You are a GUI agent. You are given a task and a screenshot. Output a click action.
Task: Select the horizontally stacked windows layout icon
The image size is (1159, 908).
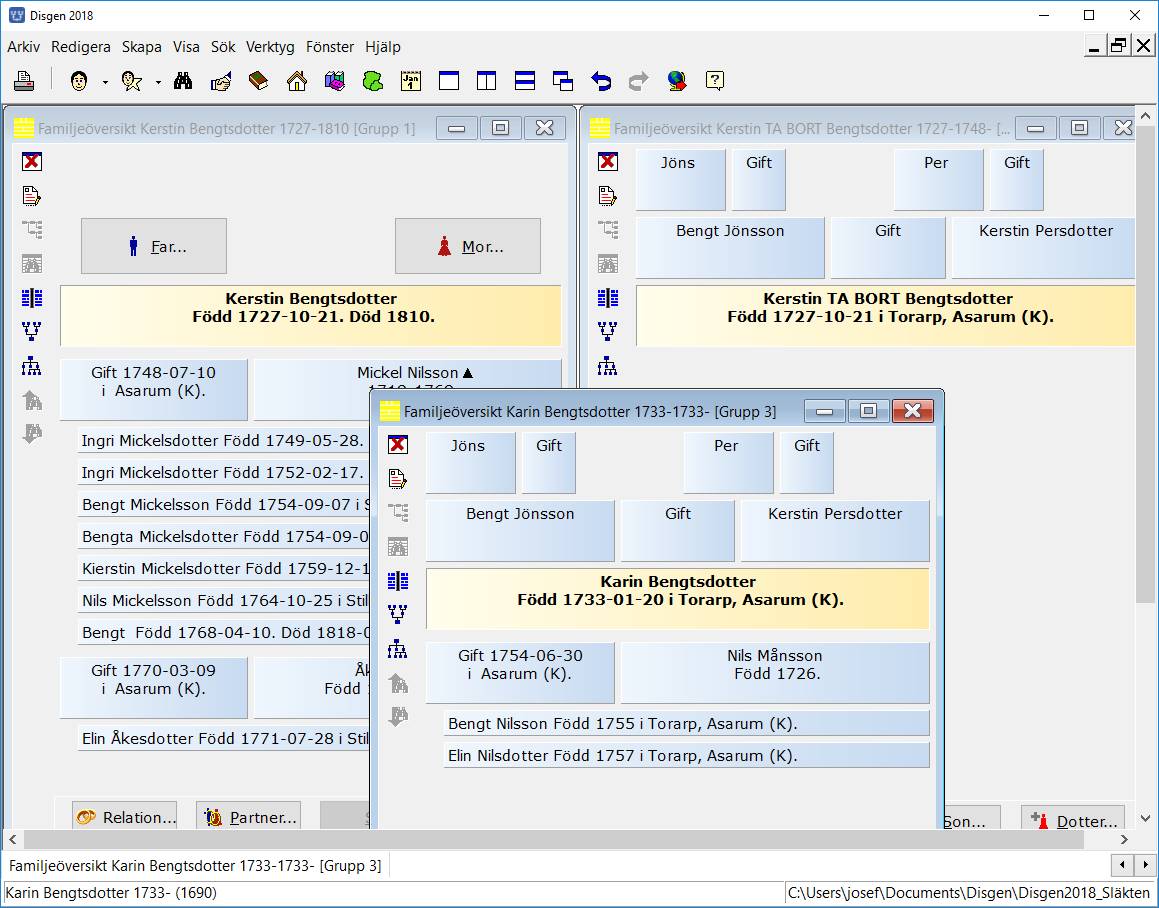pyautogui.click(x=525, y=81)
